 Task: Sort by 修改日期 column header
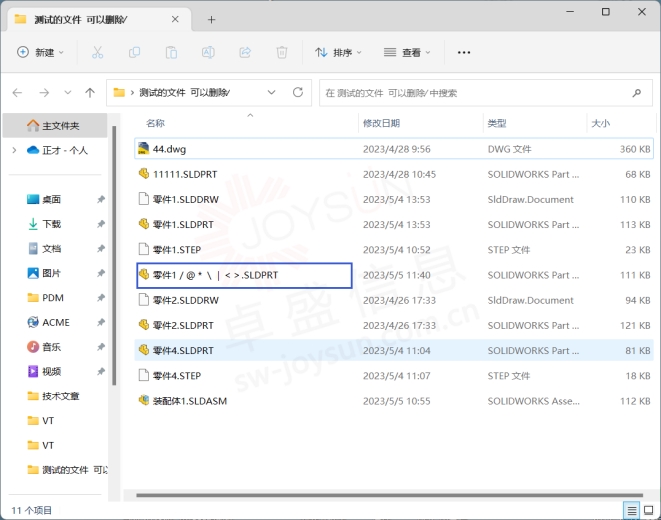pos(381,123)
